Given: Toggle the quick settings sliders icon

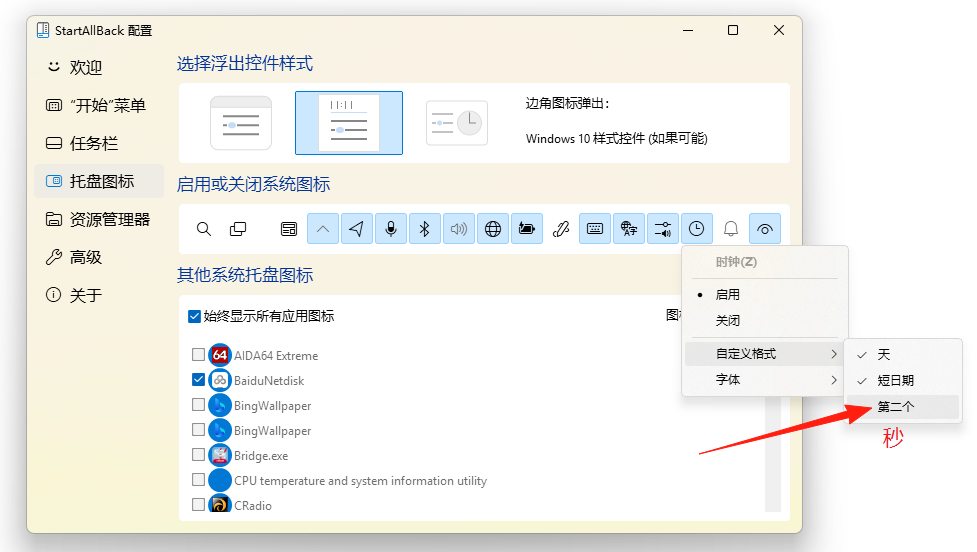Looking at the screenshot, I should pyautogui.click(x=663, y=229).
